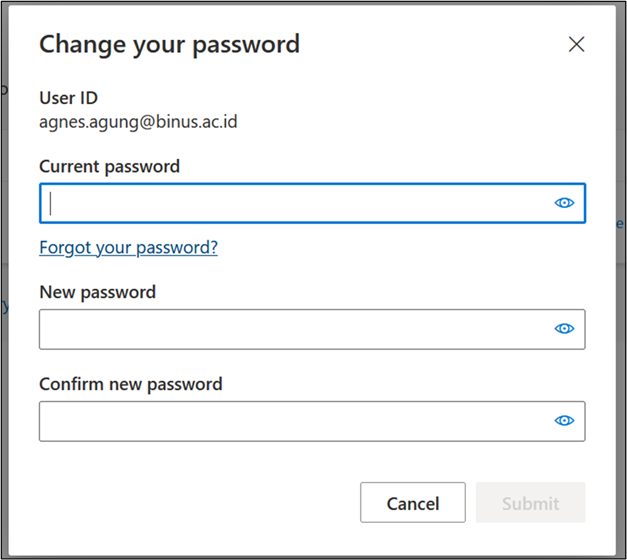Screen dimensions: 627x560
Task: Close the Change your password dialog
Action: 576,44
